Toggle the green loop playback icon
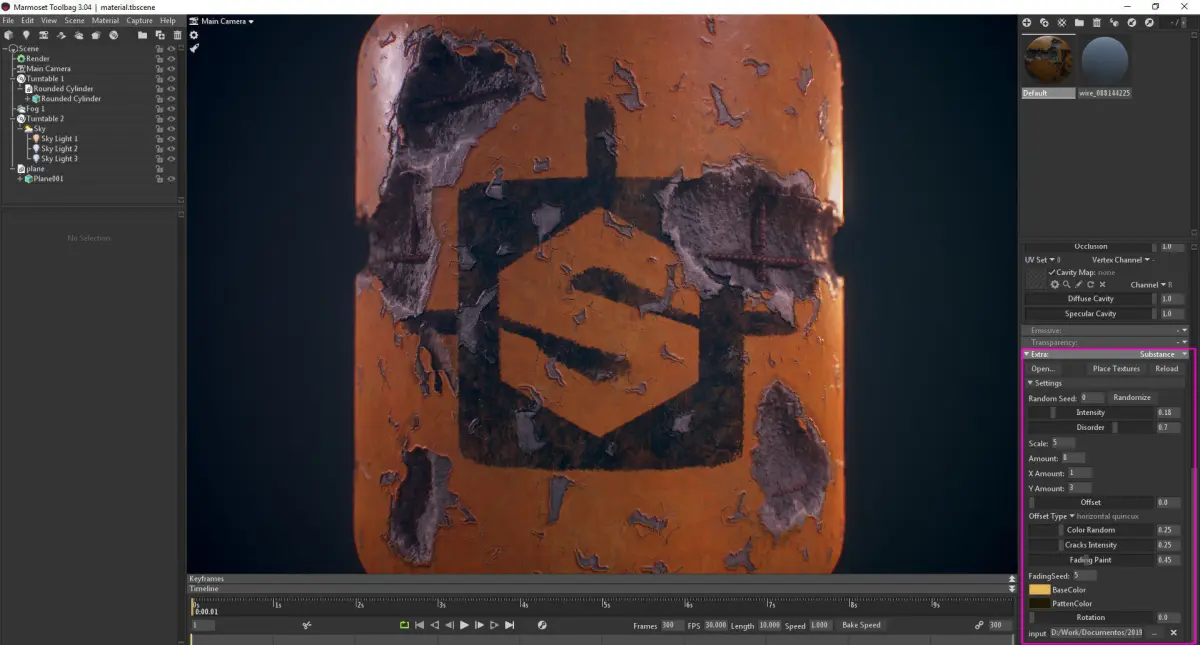The height and width of the screenshot is (645, 1200). point(404,625)
